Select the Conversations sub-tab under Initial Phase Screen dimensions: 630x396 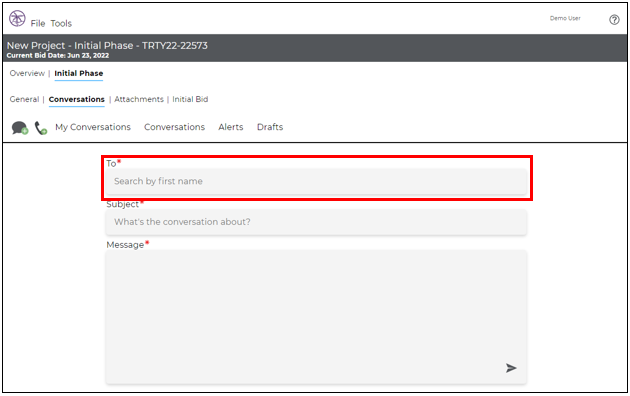click(x=77, y=99)
